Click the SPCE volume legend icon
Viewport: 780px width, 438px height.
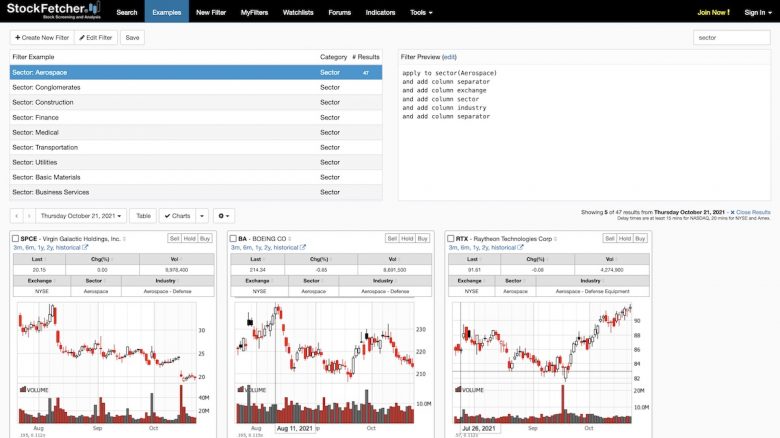[x=22, y=389]
